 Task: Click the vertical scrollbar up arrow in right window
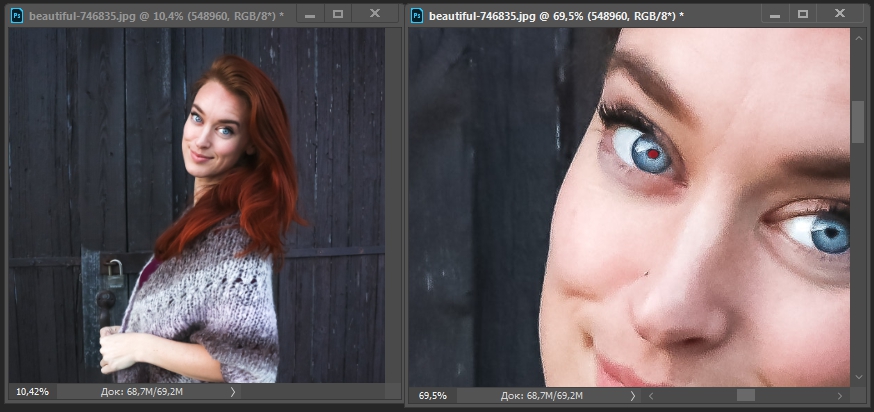point(858,37)
